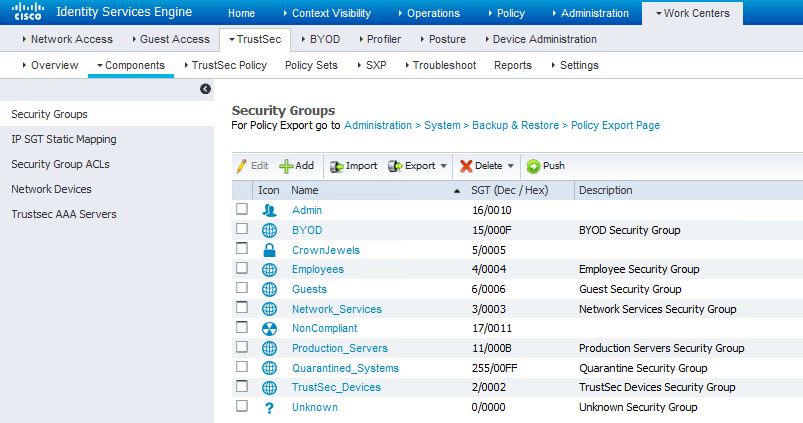803x423 pixels.
Task: Open the Policy Sets tab
Action: pyautogui.click(x=311, y=65)
